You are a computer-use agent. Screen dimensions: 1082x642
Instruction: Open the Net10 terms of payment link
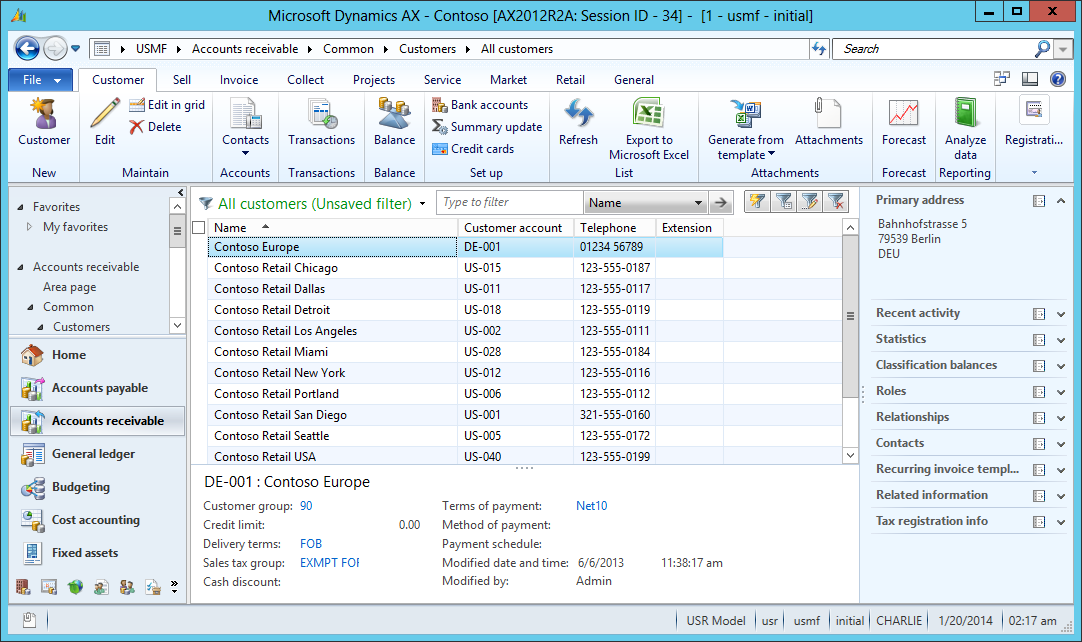pyautogui.click(x=591, y=506)
